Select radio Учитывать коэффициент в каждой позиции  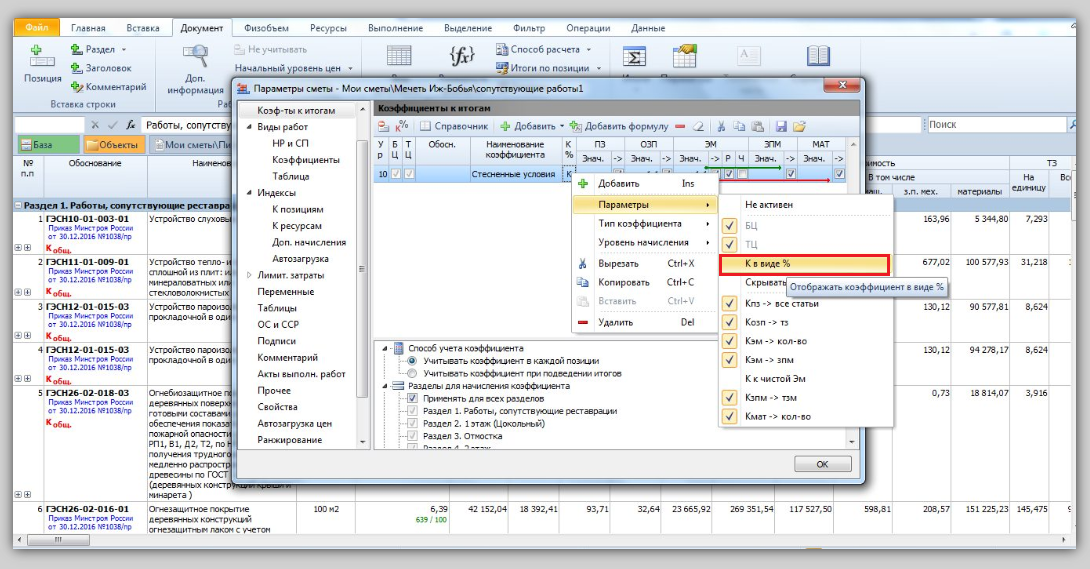412,361
